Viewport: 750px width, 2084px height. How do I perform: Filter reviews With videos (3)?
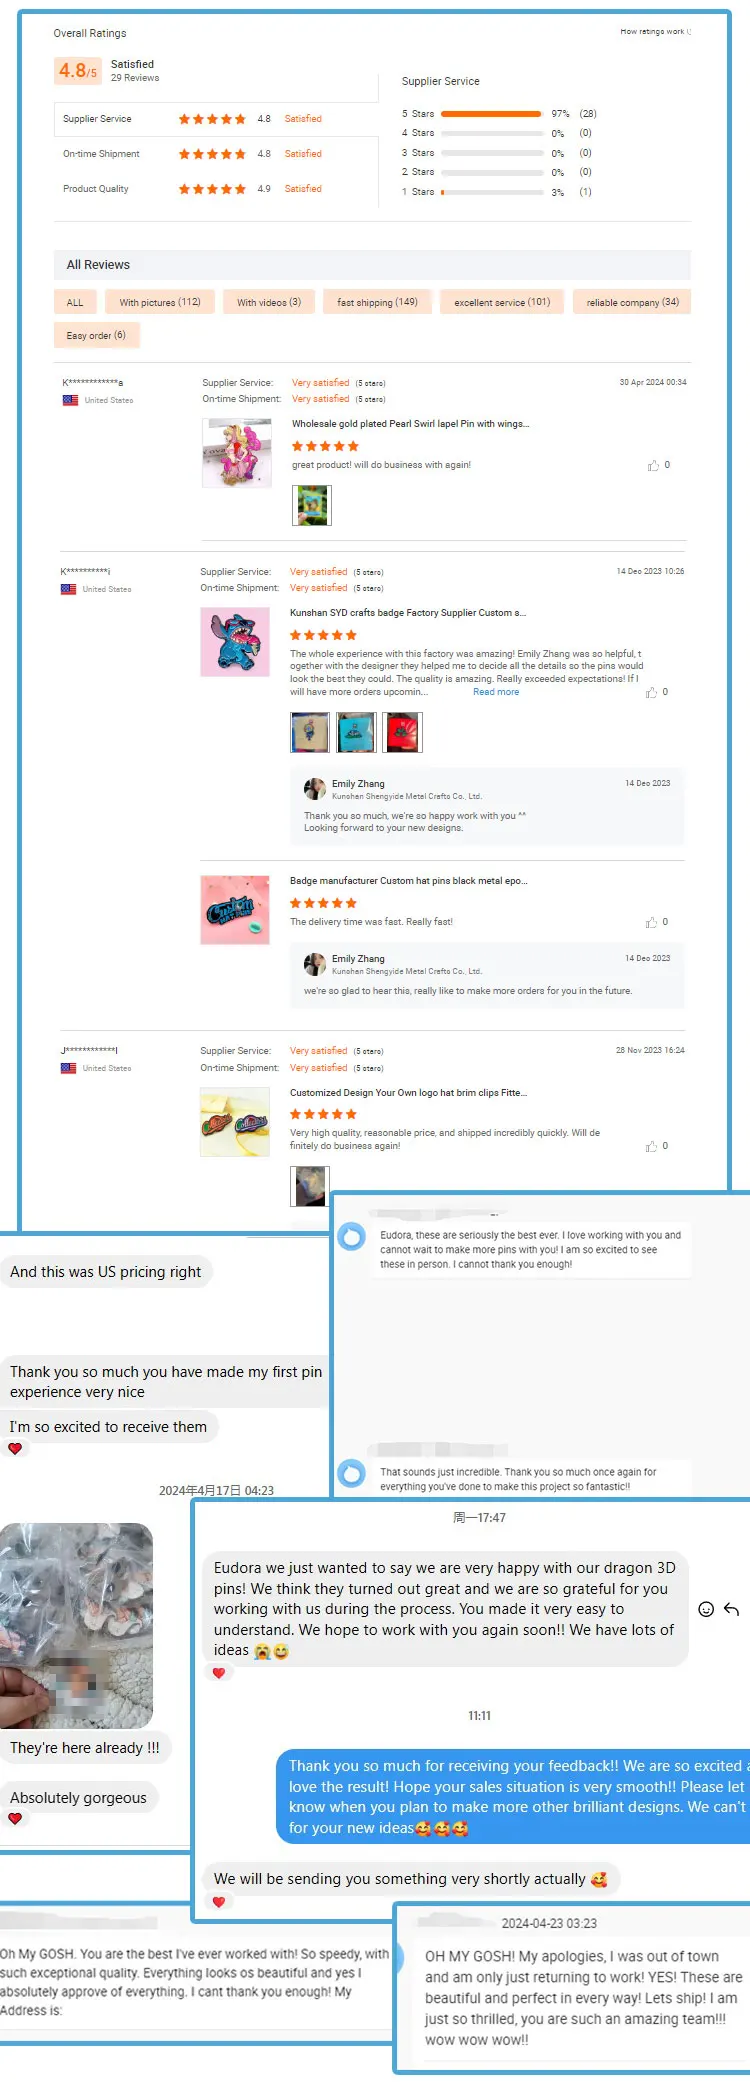[269, 302]
